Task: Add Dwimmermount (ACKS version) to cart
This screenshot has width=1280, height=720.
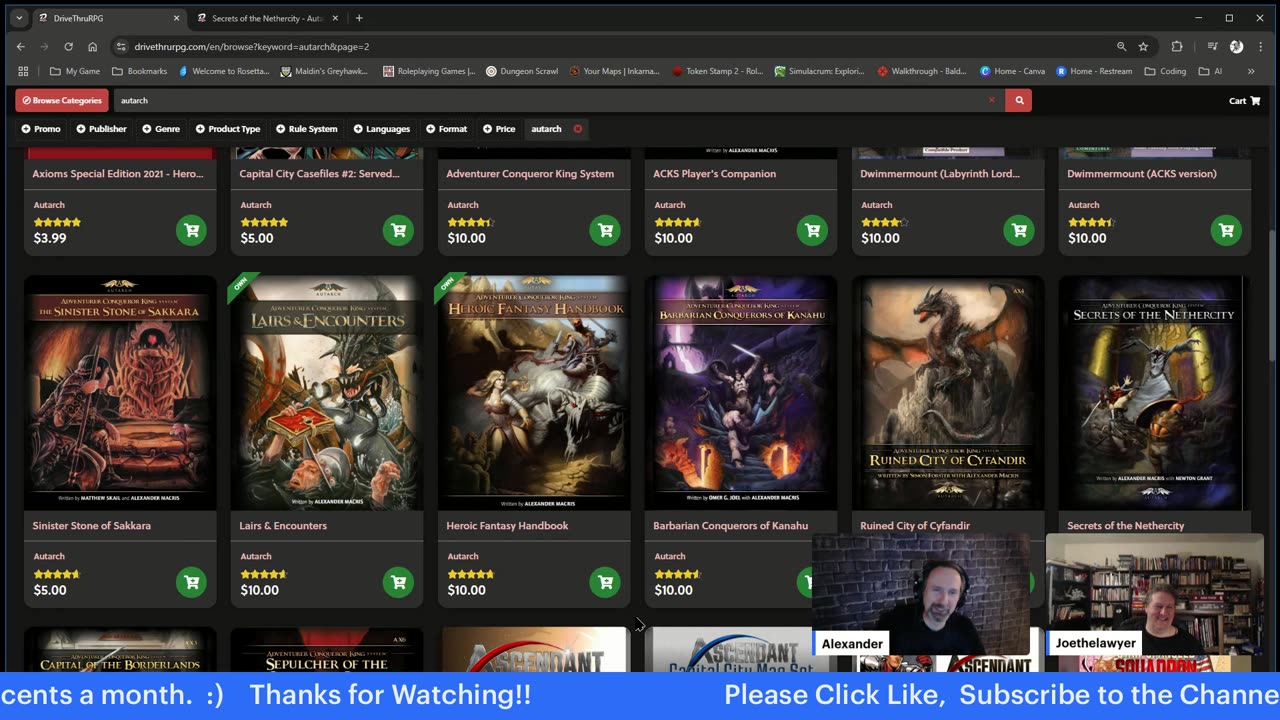Action: 1226,230
